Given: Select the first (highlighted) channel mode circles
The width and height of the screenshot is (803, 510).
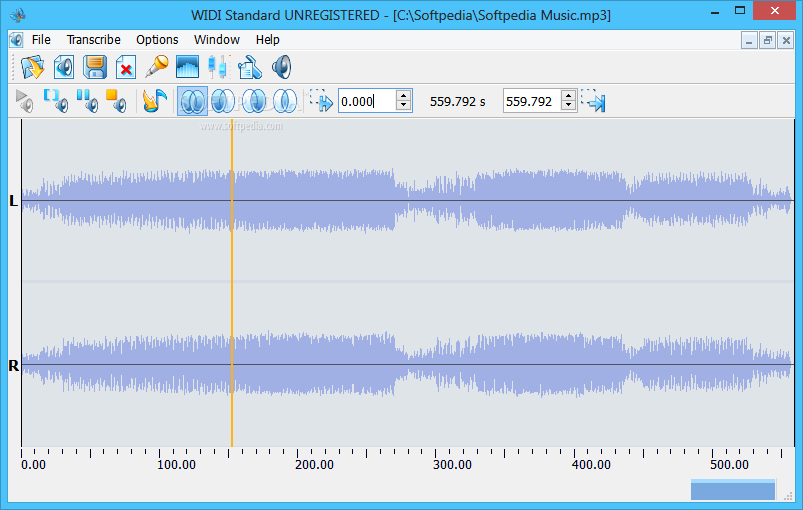Looking at the screenshot, I should click(193, 101).
